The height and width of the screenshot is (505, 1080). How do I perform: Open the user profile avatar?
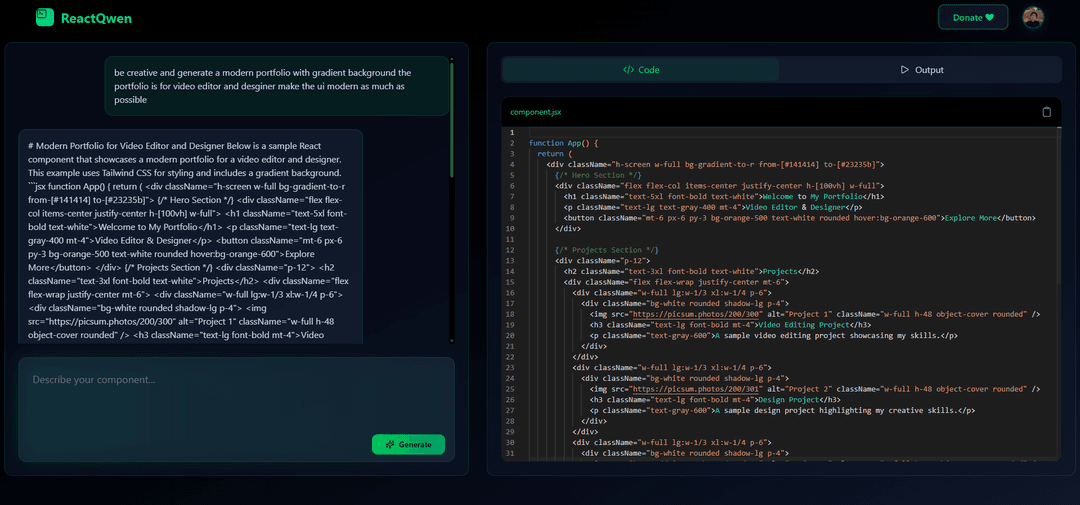(1033, 17)
